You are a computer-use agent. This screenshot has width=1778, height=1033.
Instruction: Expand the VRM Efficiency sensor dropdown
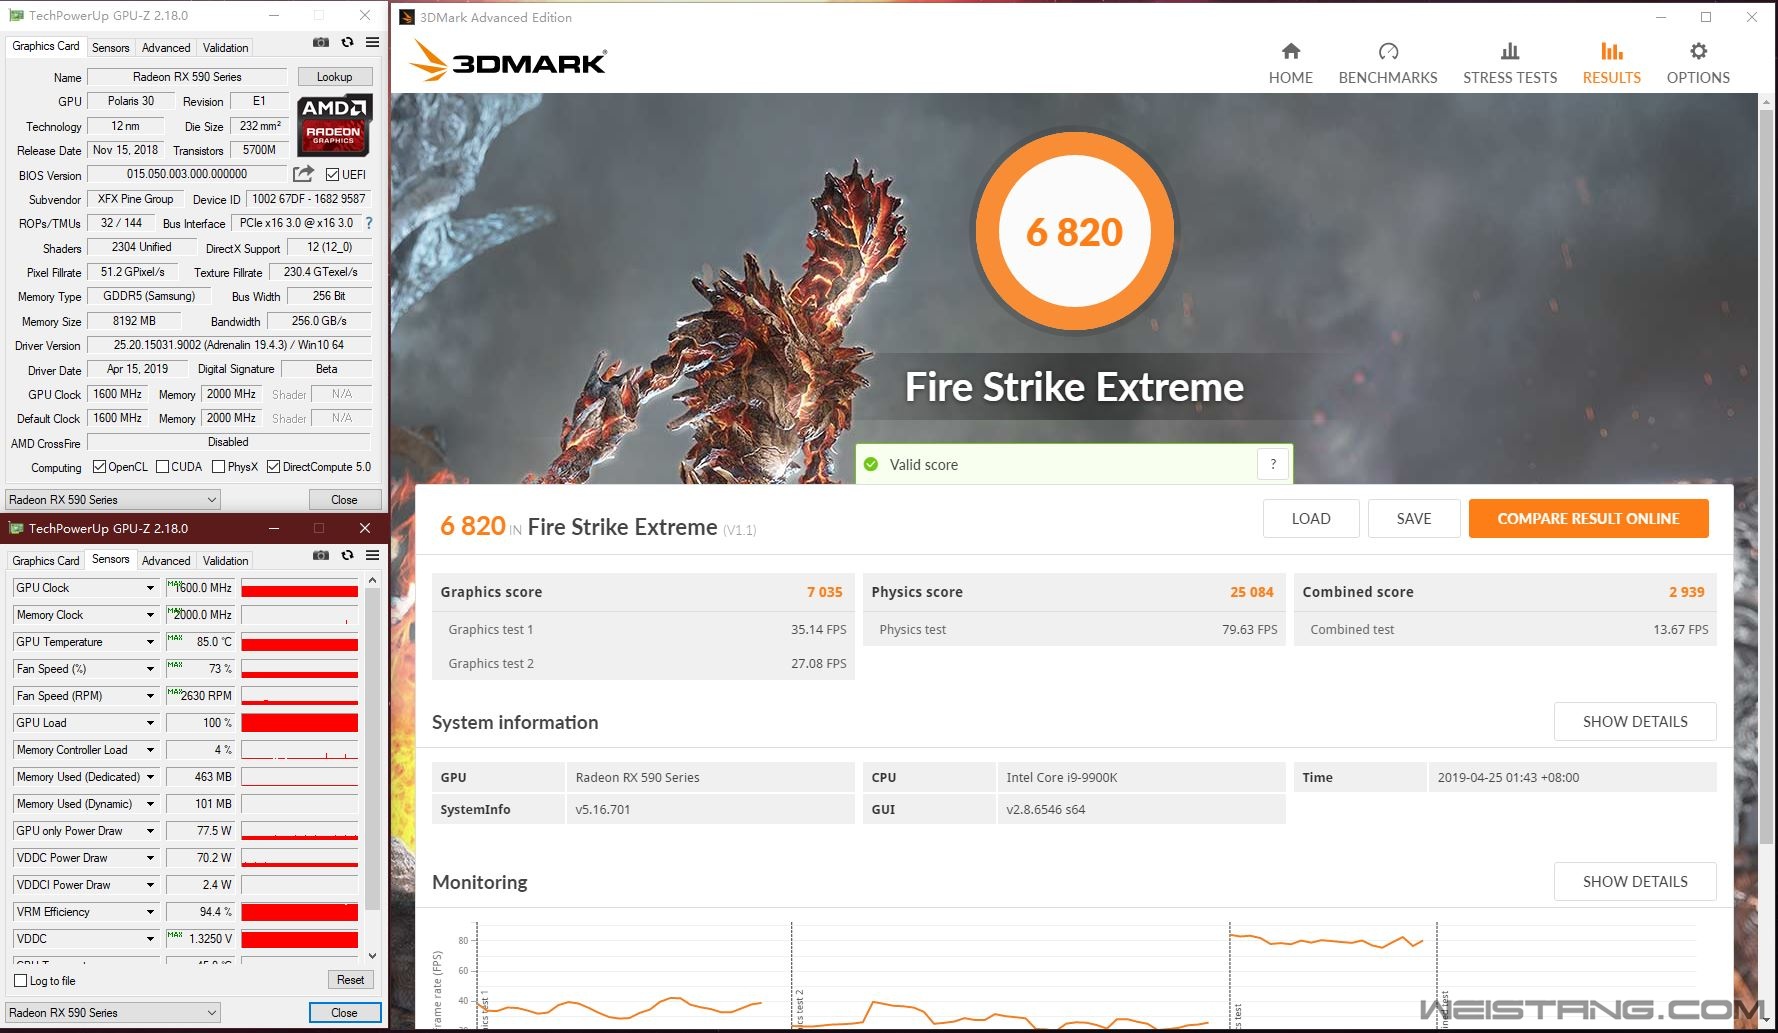[x=151, y=912]
